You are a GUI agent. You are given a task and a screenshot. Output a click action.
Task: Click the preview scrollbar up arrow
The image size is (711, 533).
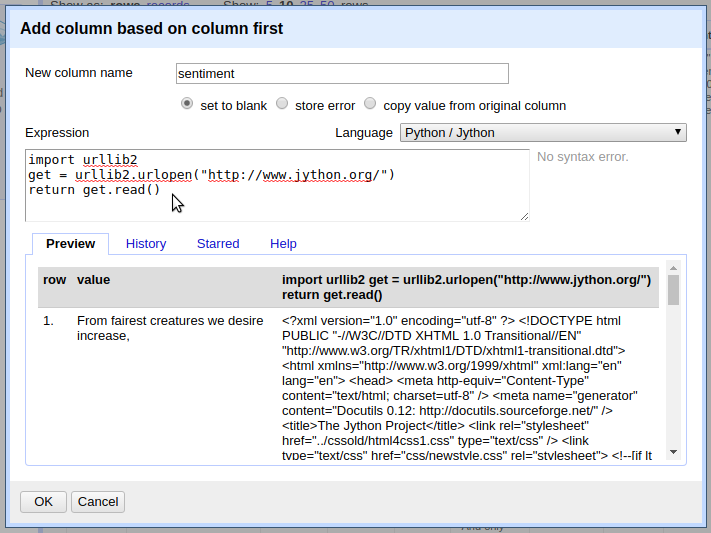674,268
